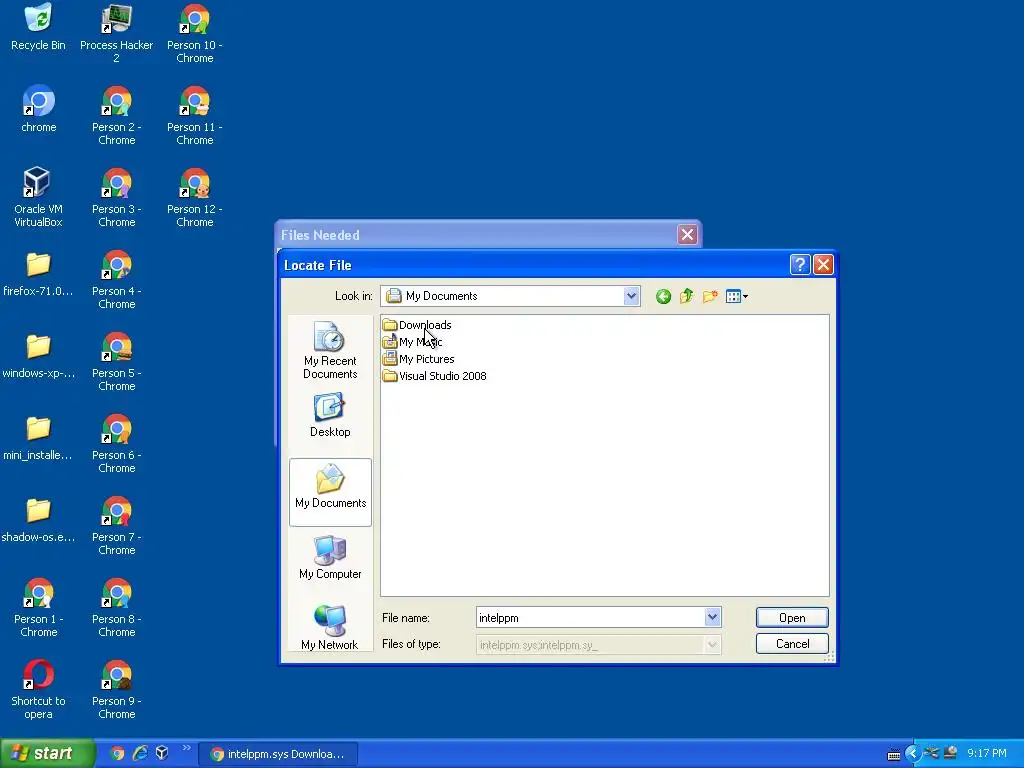Select the My Music folder
1024x768 pixels.
(x=412, y=342)
